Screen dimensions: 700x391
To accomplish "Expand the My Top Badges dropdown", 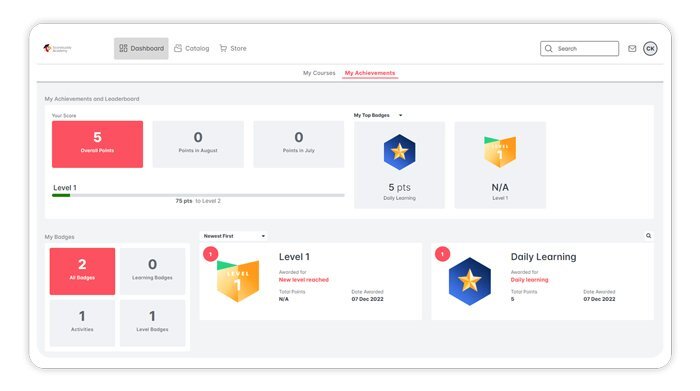I will coord(378,115).
